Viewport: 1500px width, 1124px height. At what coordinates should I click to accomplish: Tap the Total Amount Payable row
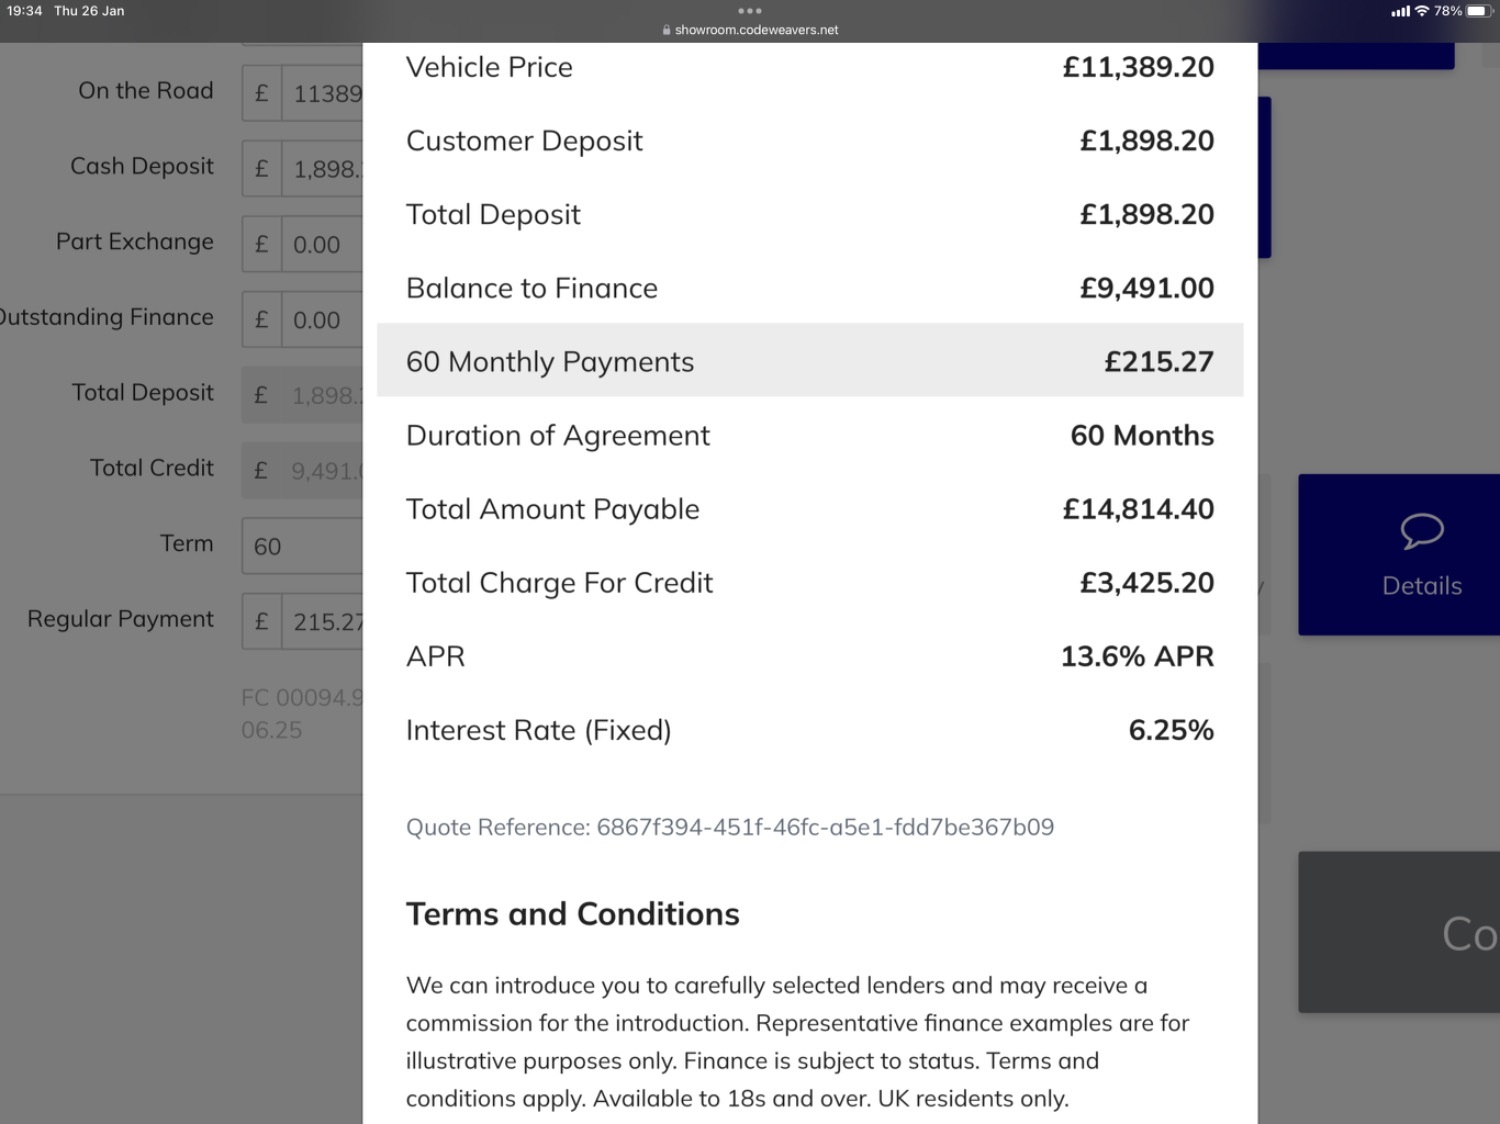(x=810, y=509)
